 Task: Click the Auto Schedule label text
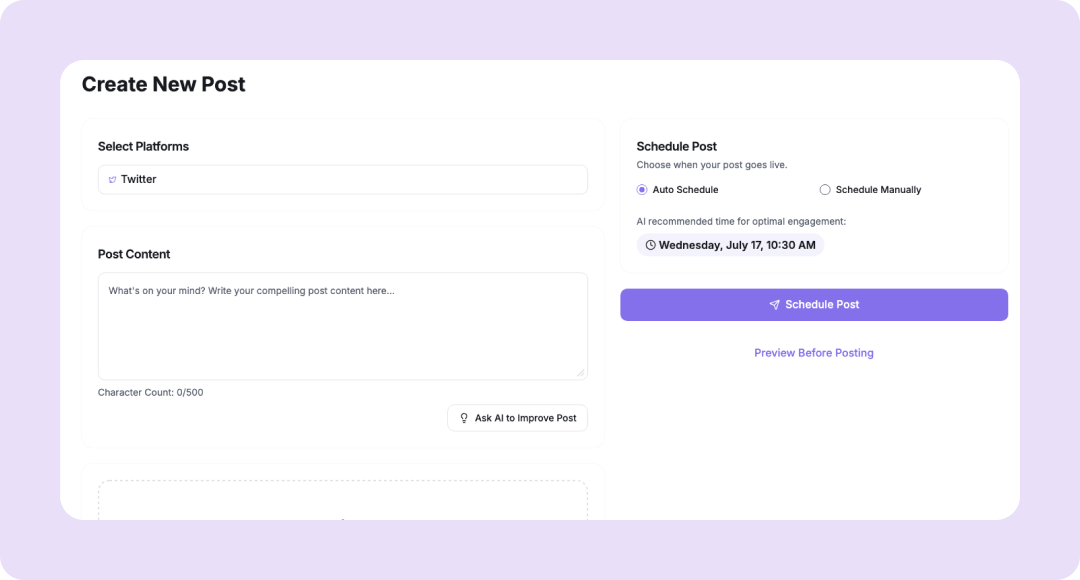[685, 190]
